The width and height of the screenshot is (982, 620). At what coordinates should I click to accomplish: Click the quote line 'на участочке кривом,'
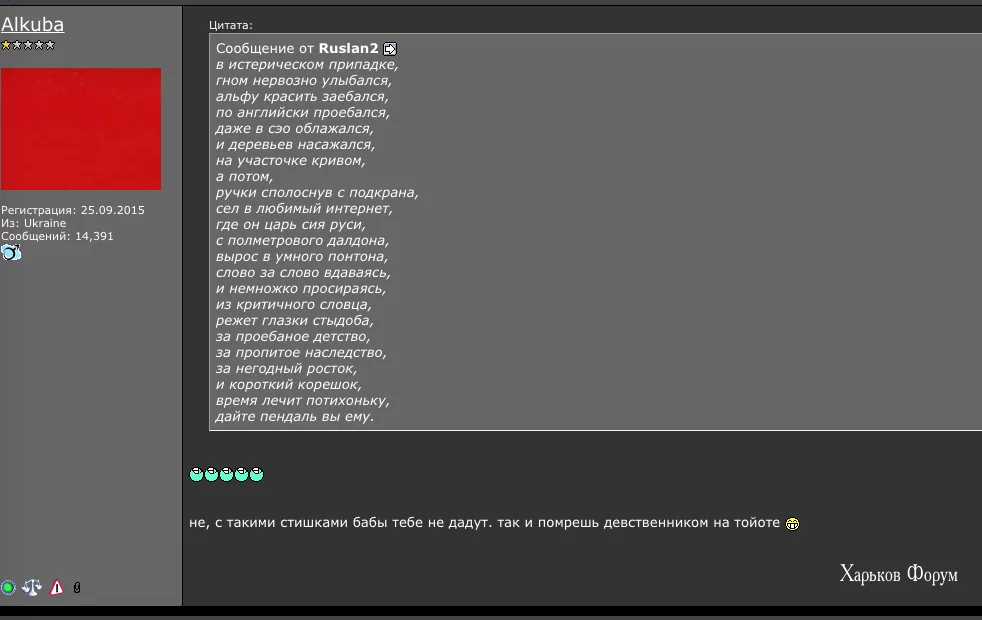click(290, 161)
